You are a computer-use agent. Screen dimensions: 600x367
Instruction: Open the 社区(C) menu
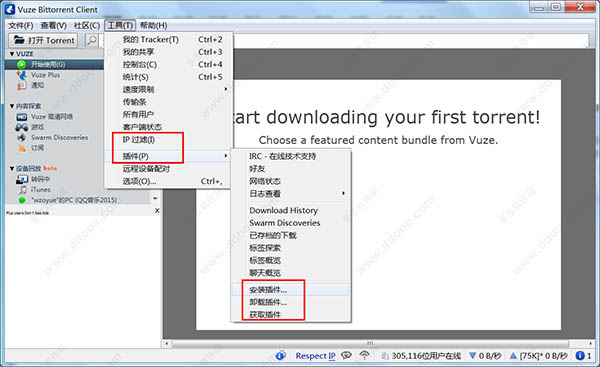(x=87, y=25)
